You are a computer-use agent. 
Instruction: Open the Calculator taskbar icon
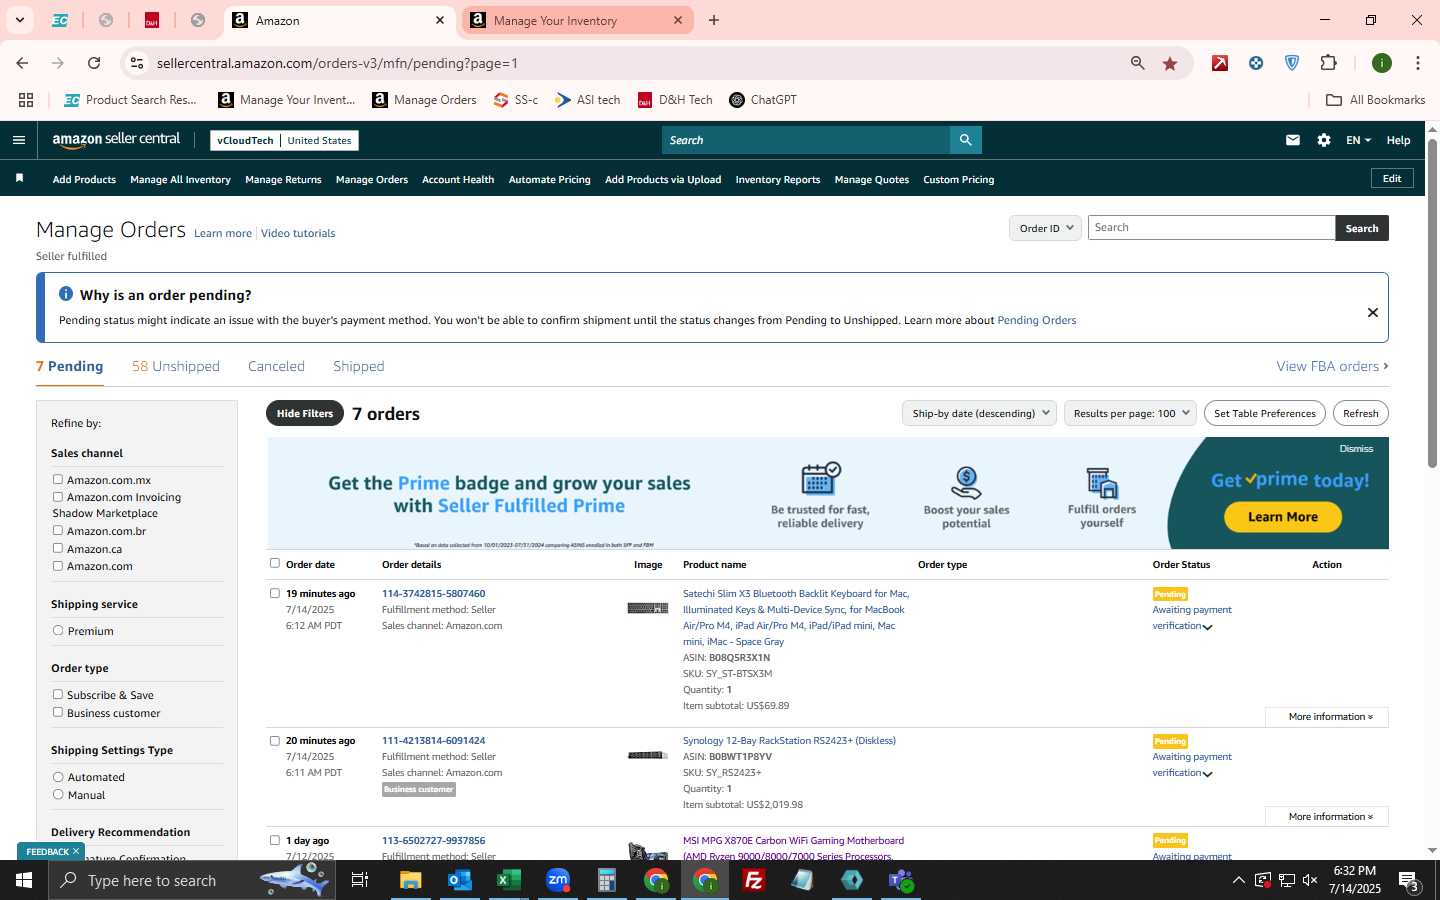point(607,880)
